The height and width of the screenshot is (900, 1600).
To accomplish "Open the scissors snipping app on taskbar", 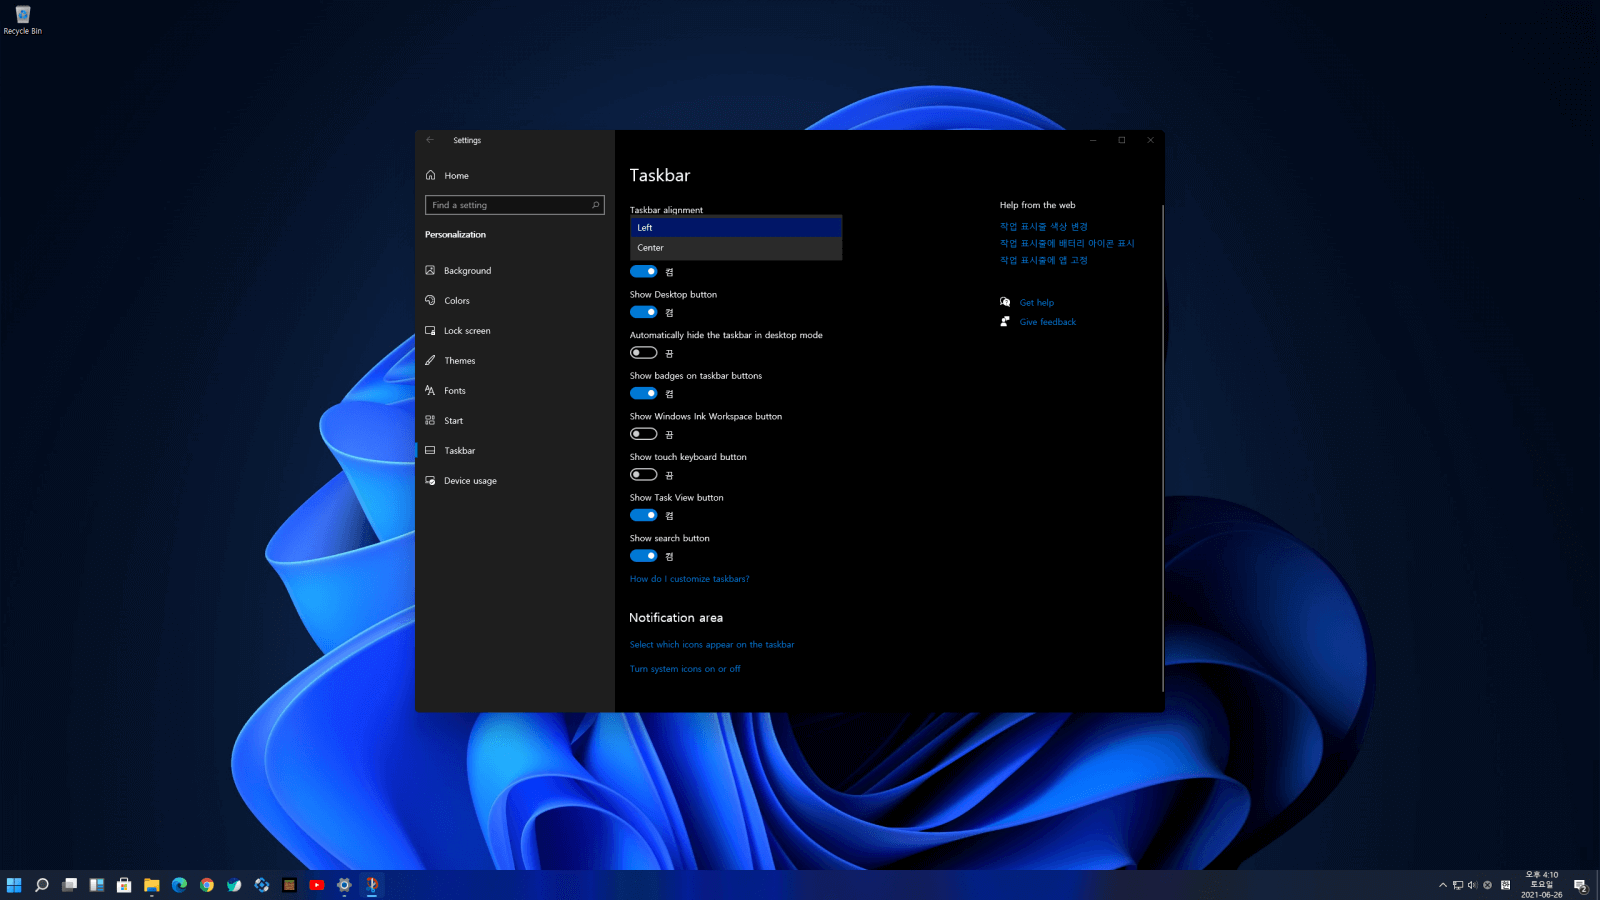I will pos(372,885).
